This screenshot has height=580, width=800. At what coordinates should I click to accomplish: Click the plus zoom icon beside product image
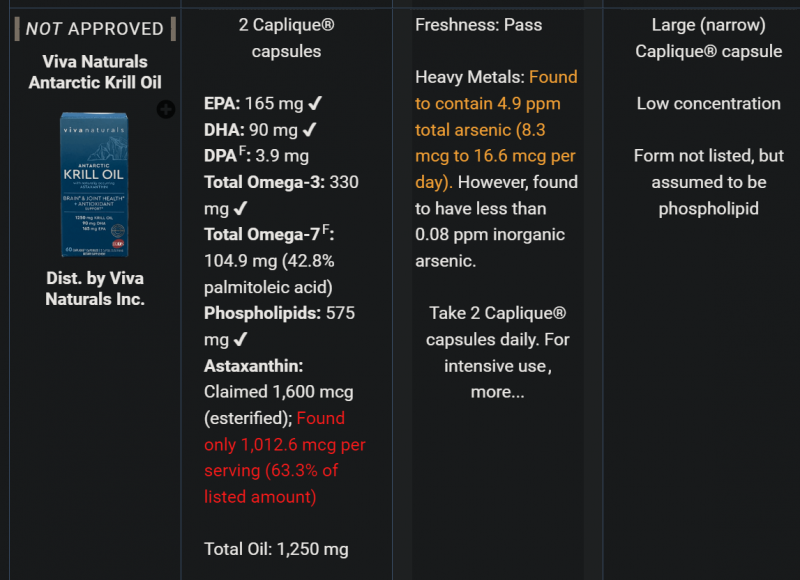pyautogui.click(x=166, y=109)
